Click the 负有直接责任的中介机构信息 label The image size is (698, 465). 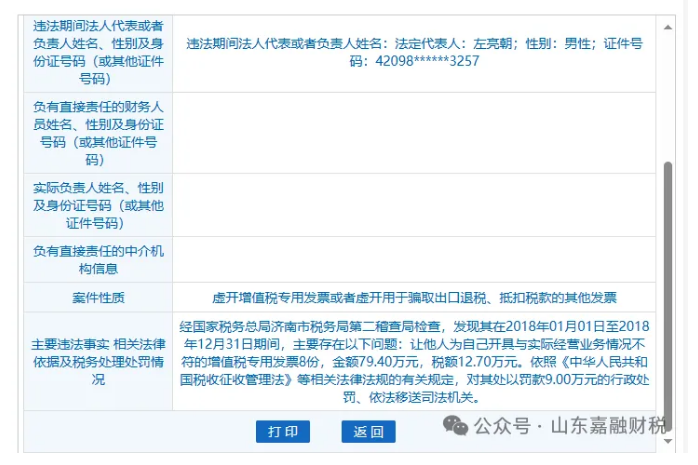[98, 260]
